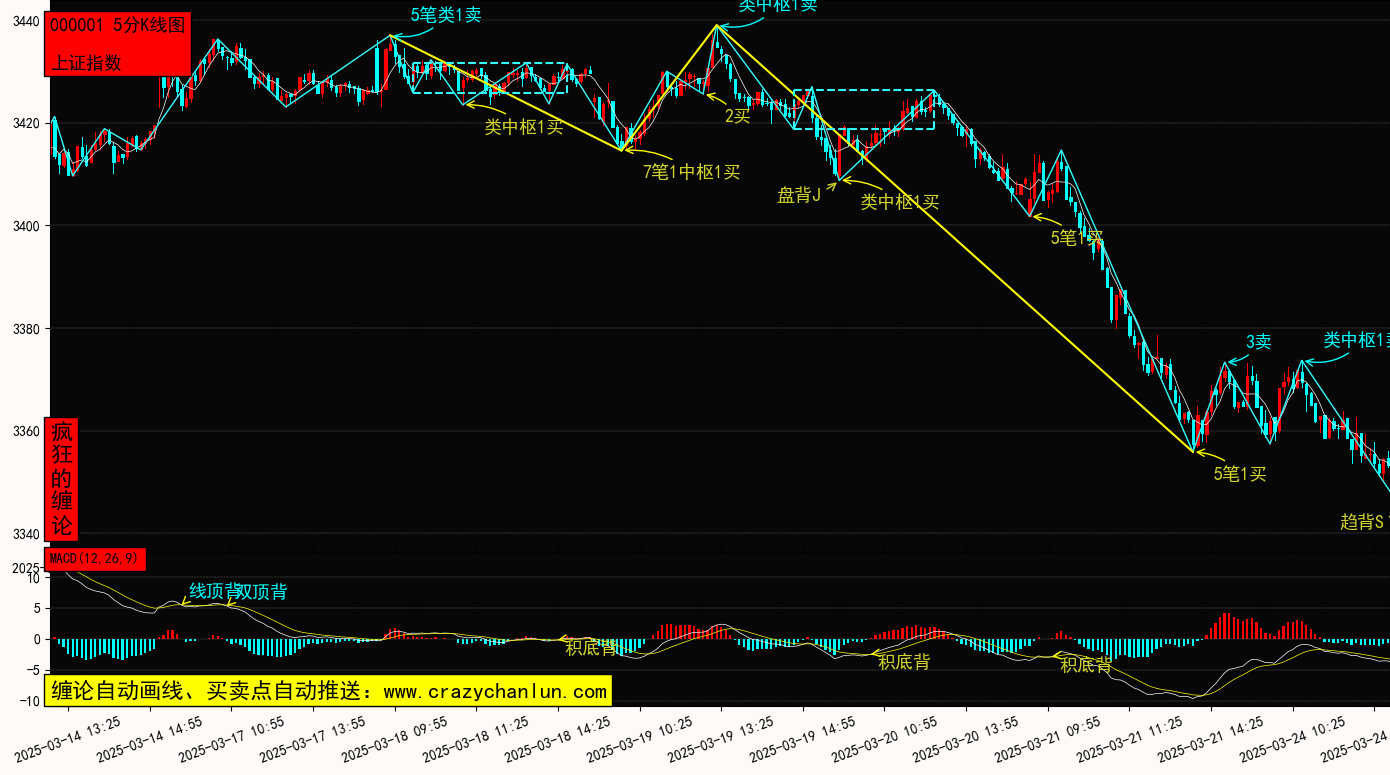Select the '双顶背' MACD annotation
The image size is (1390, 775).
point(262,591)
